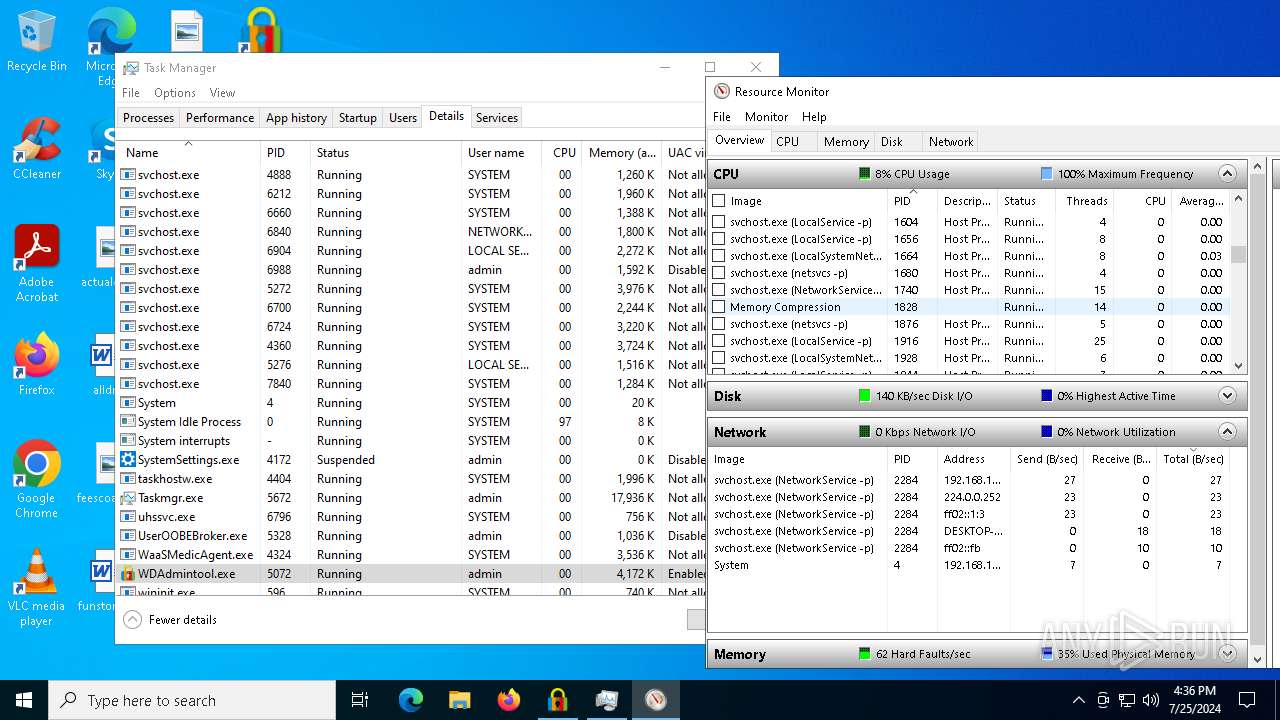Select the WaaSMedicAgent.exe process row
Viewport: 1280px width, 720px height.
tap(411, 555)
